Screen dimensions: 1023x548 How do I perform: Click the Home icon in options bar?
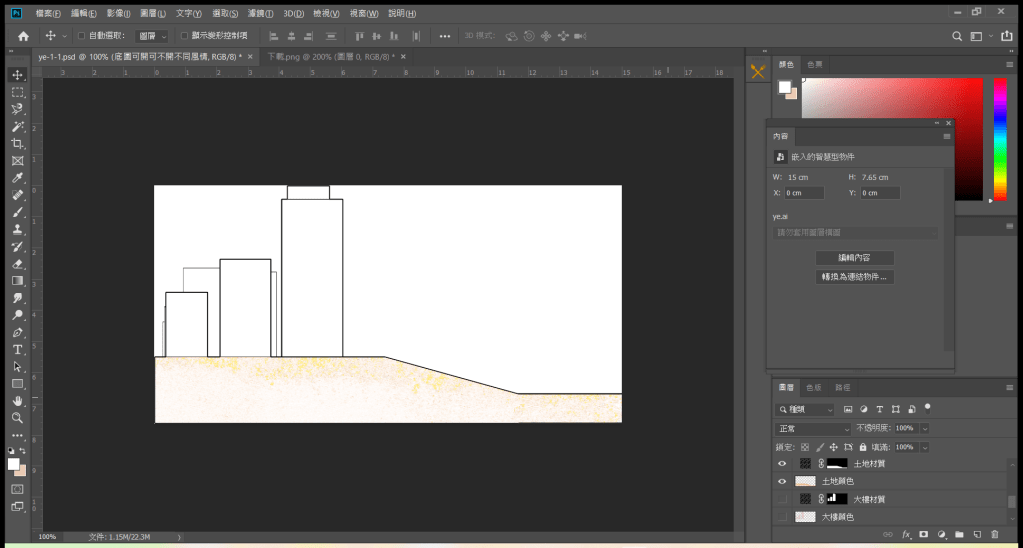tap(23, 36)
